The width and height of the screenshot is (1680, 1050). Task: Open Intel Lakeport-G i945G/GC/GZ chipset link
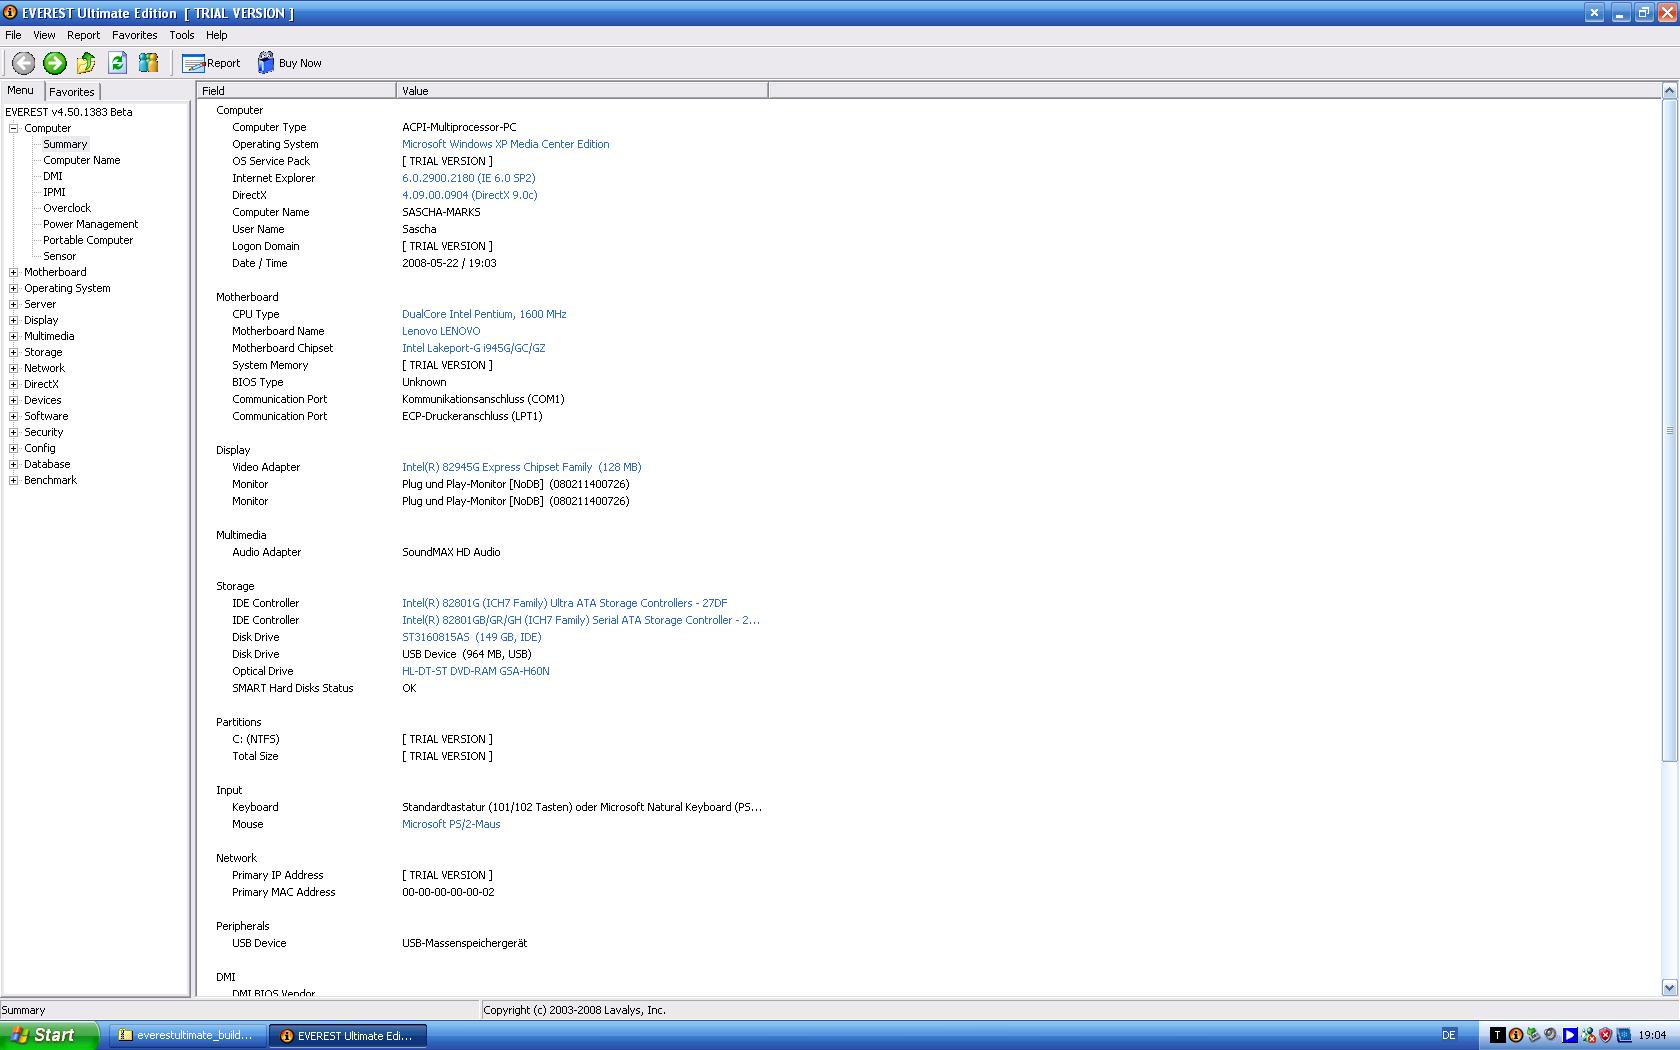(x=474, y=348)
